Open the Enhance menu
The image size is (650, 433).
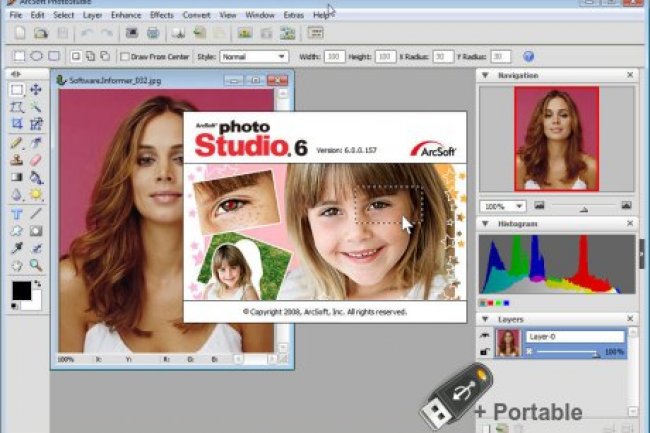[126, 16]
